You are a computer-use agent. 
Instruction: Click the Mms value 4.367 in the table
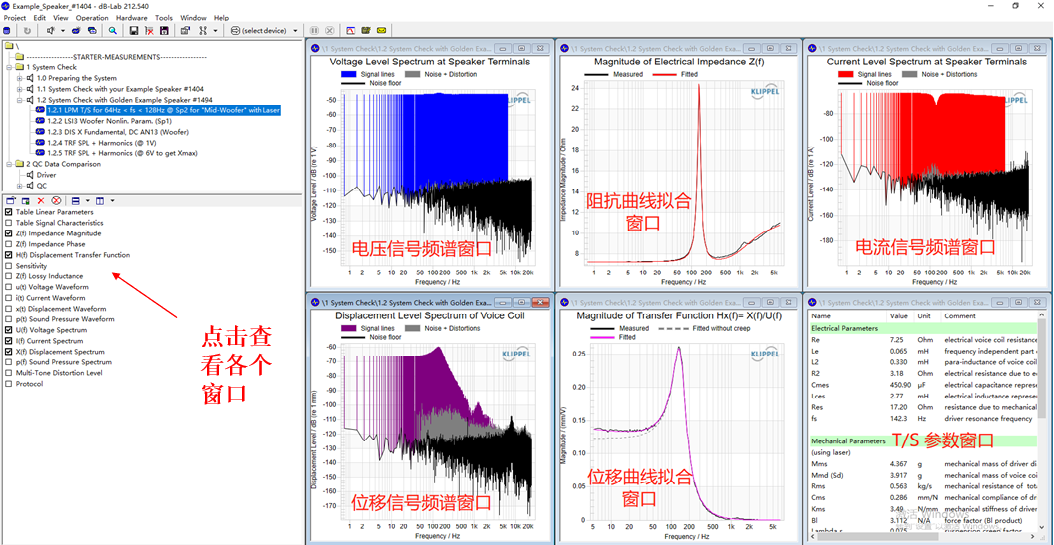pos(898,464)
